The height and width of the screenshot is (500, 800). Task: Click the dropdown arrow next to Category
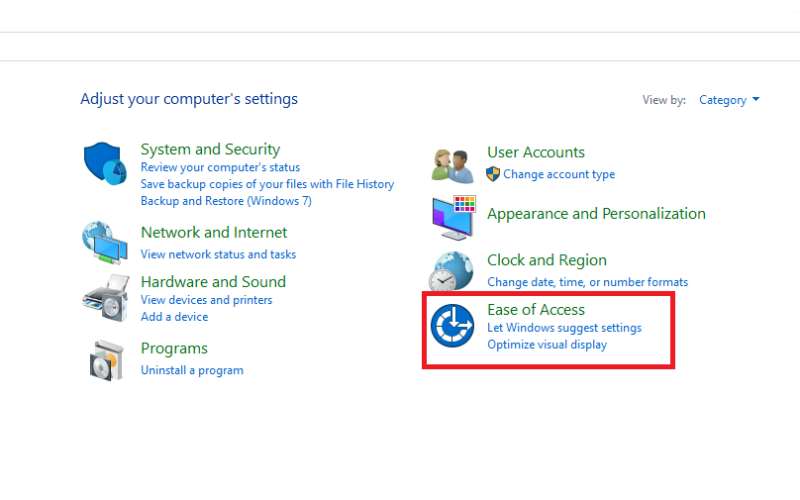[756, 99]
